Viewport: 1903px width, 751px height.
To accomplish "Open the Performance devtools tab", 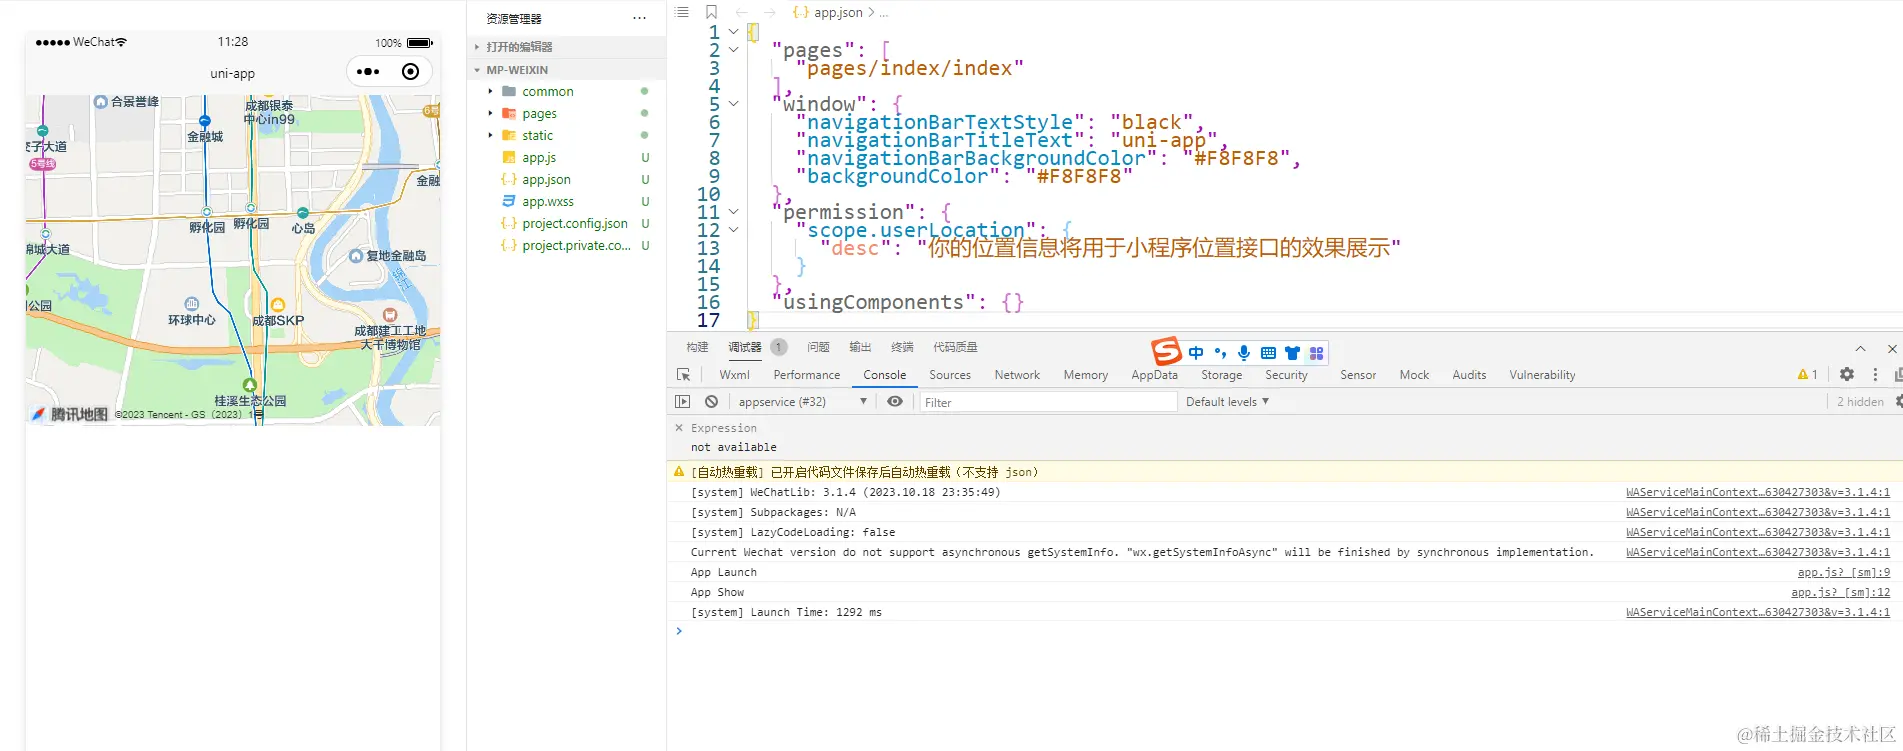I will pyautogui.click(x=806, y=375).
